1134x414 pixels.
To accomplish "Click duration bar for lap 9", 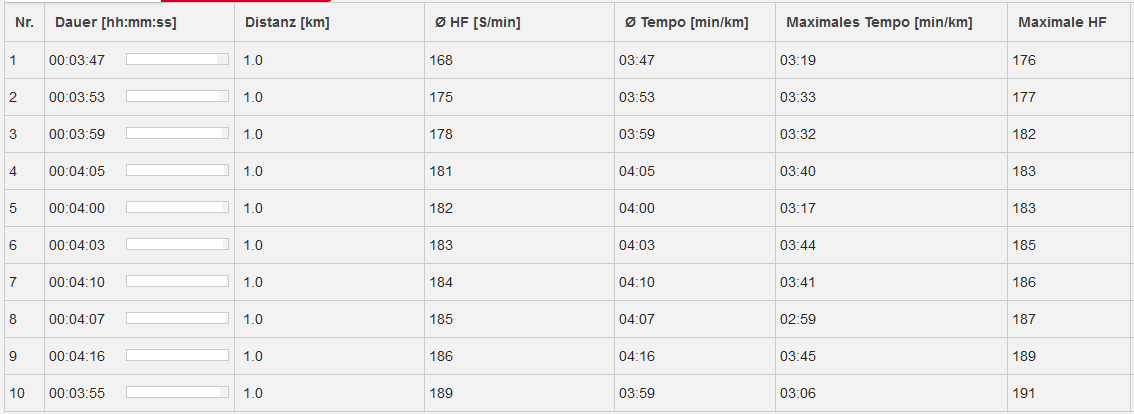I will 177,355.
